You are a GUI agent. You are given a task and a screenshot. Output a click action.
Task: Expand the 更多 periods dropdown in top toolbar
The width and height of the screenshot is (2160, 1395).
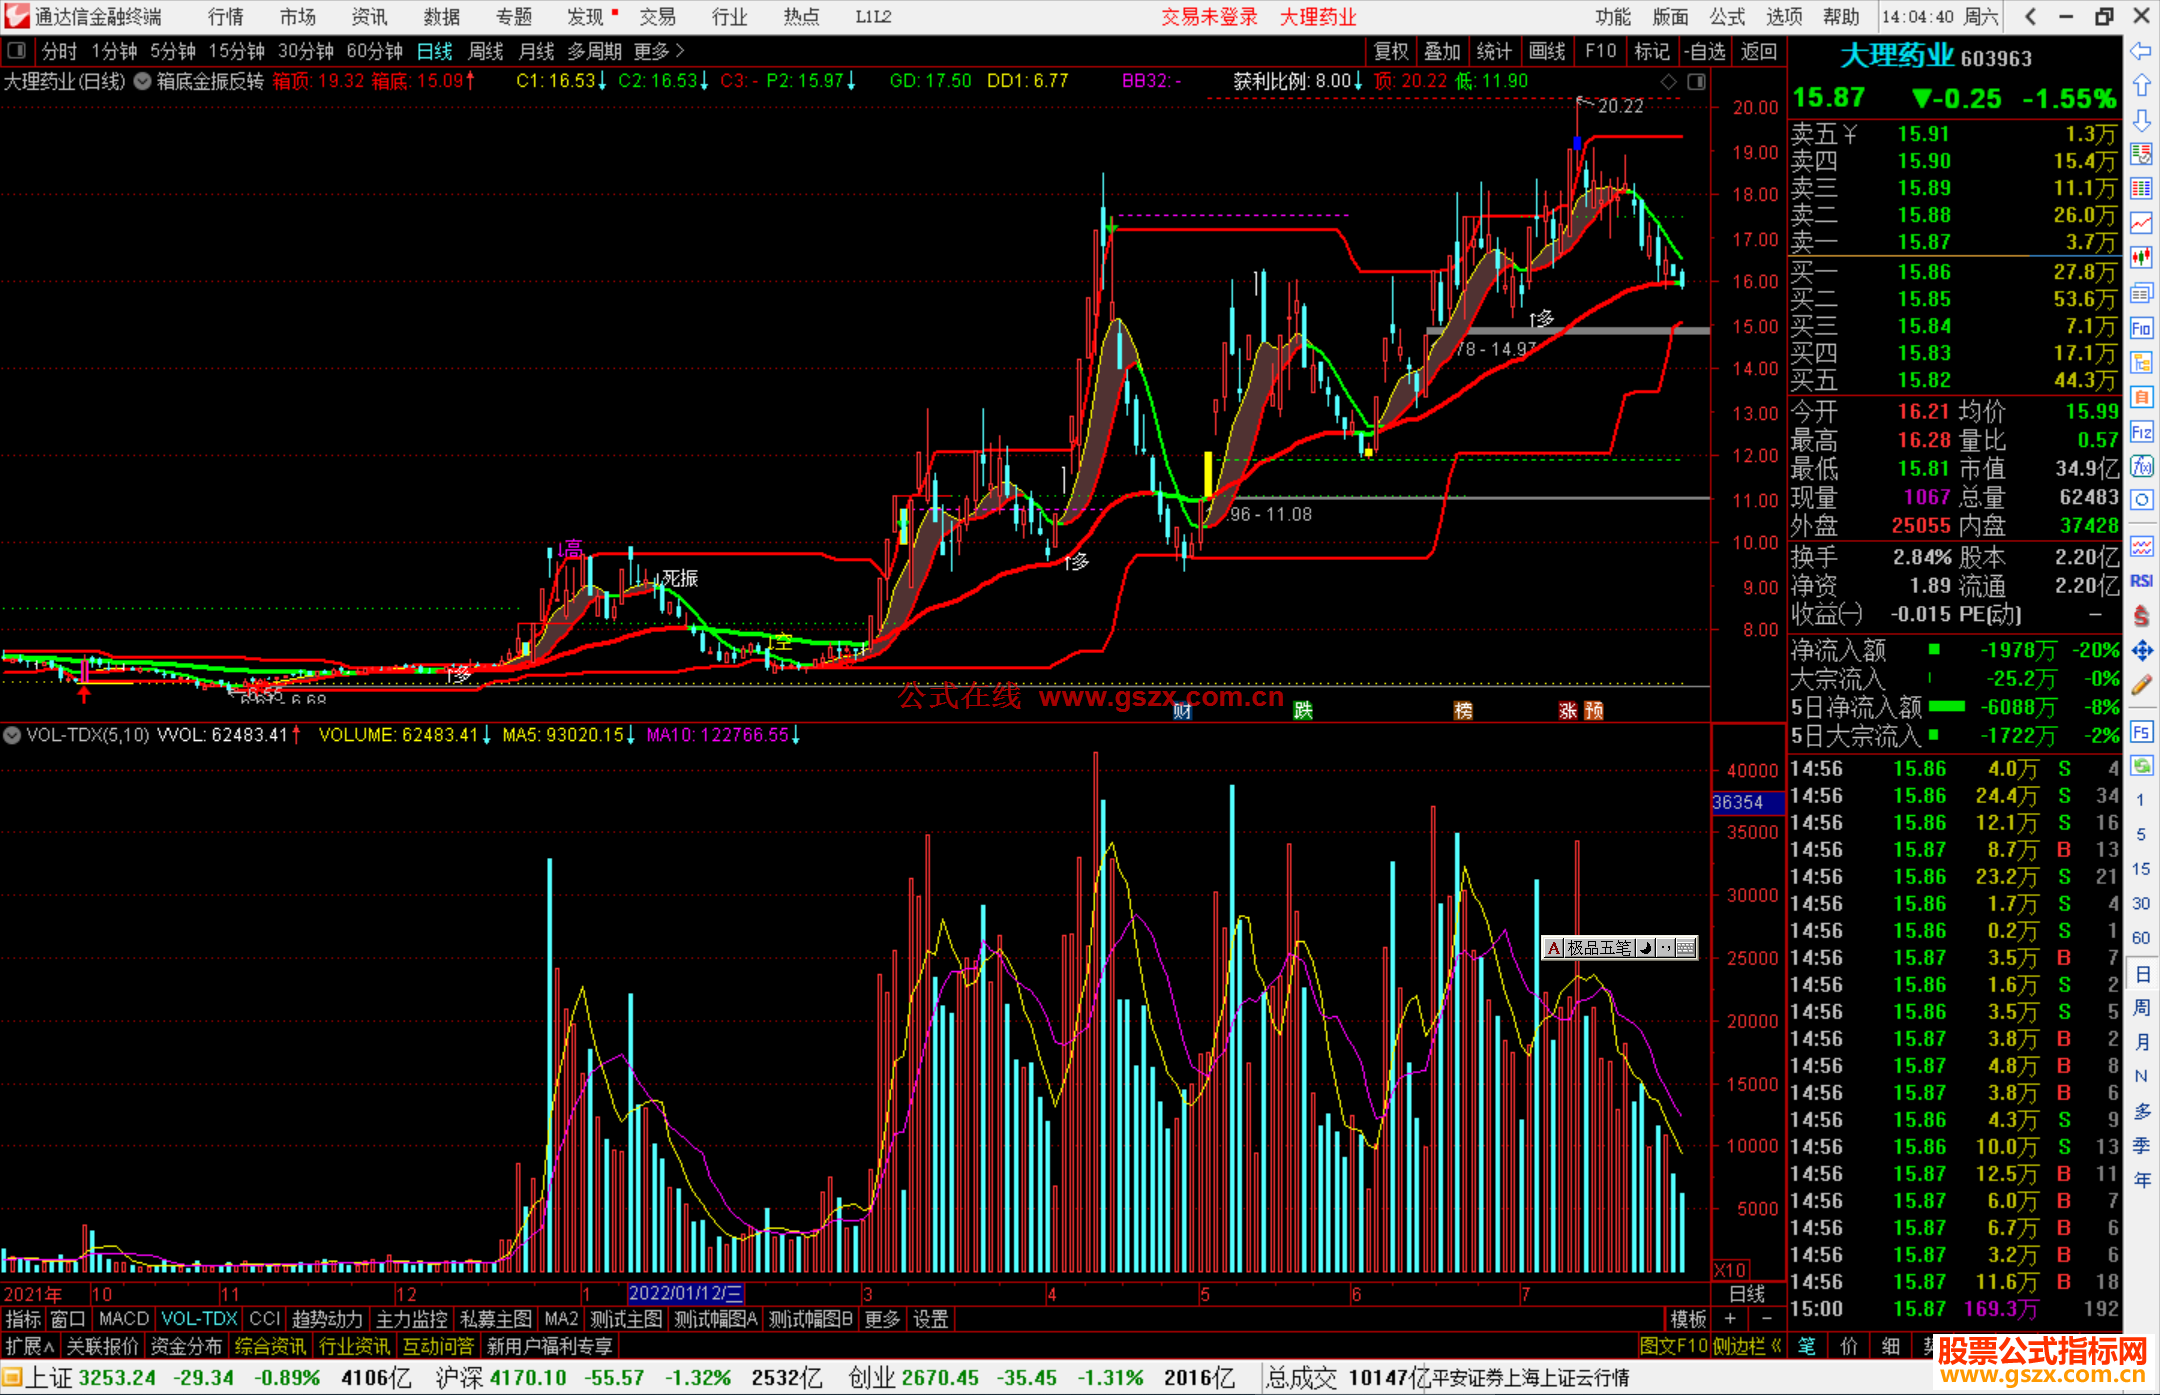pyautogui.click(x=659, y=51)
